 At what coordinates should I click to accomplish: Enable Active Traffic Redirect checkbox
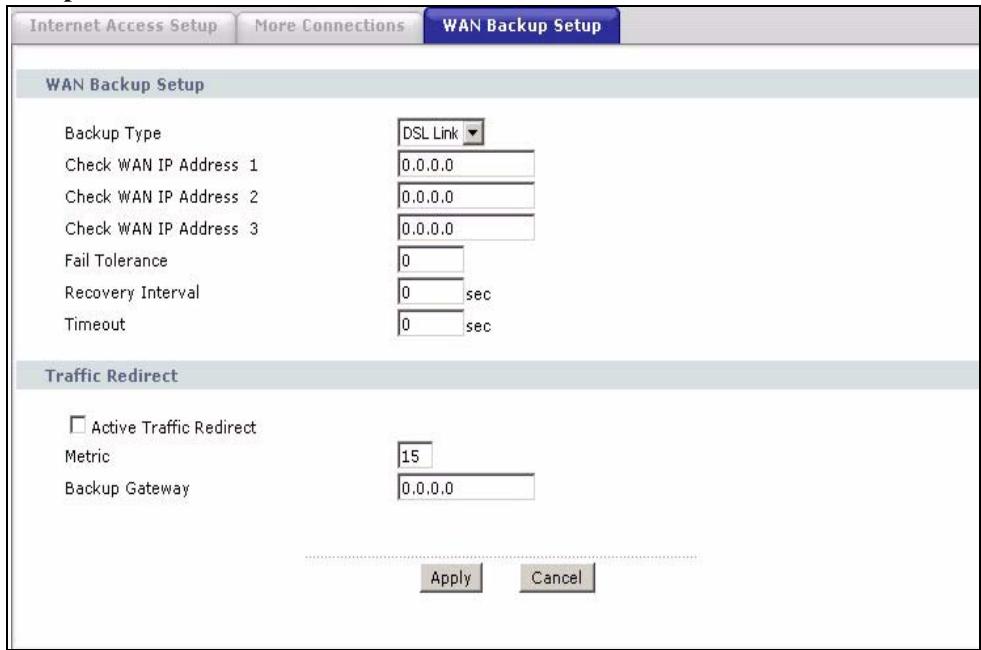pyautogui.click(x=78, y=425)
